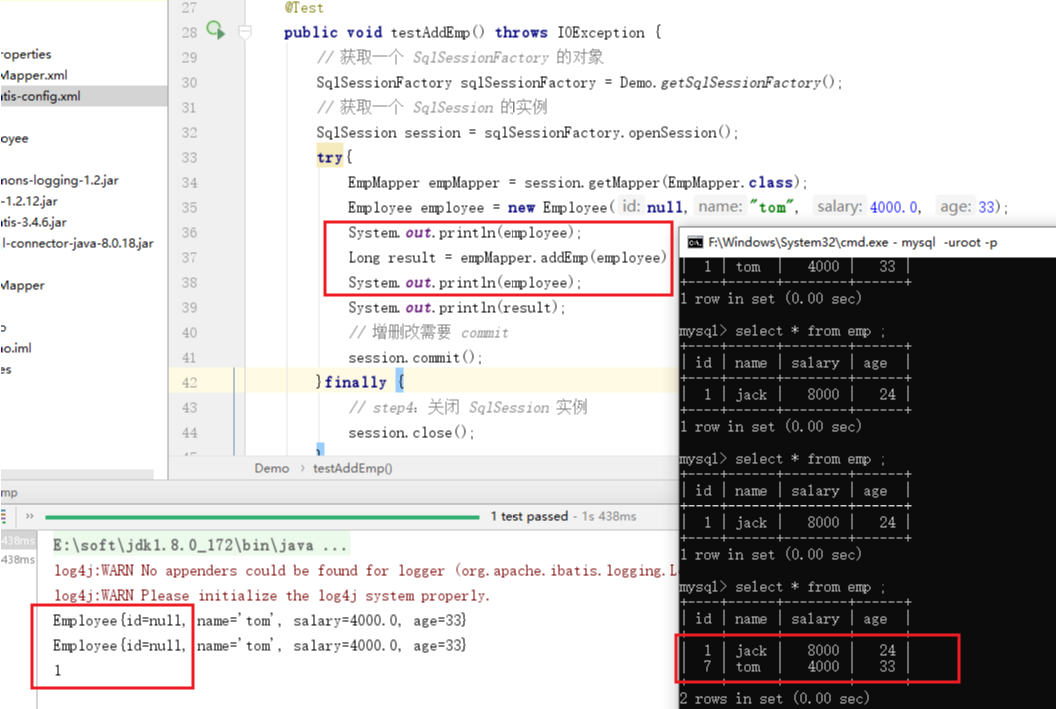Click highlighted 438ms test tree row
This screenshot has height=709, width=1056.
click(x=18, y=541)
